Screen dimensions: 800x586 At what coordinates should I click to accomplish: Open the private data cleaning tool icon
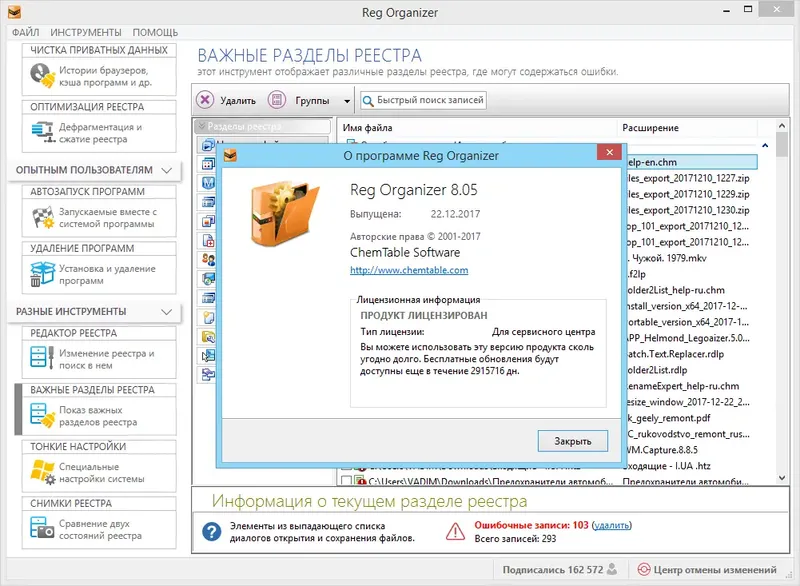[42, 75]
